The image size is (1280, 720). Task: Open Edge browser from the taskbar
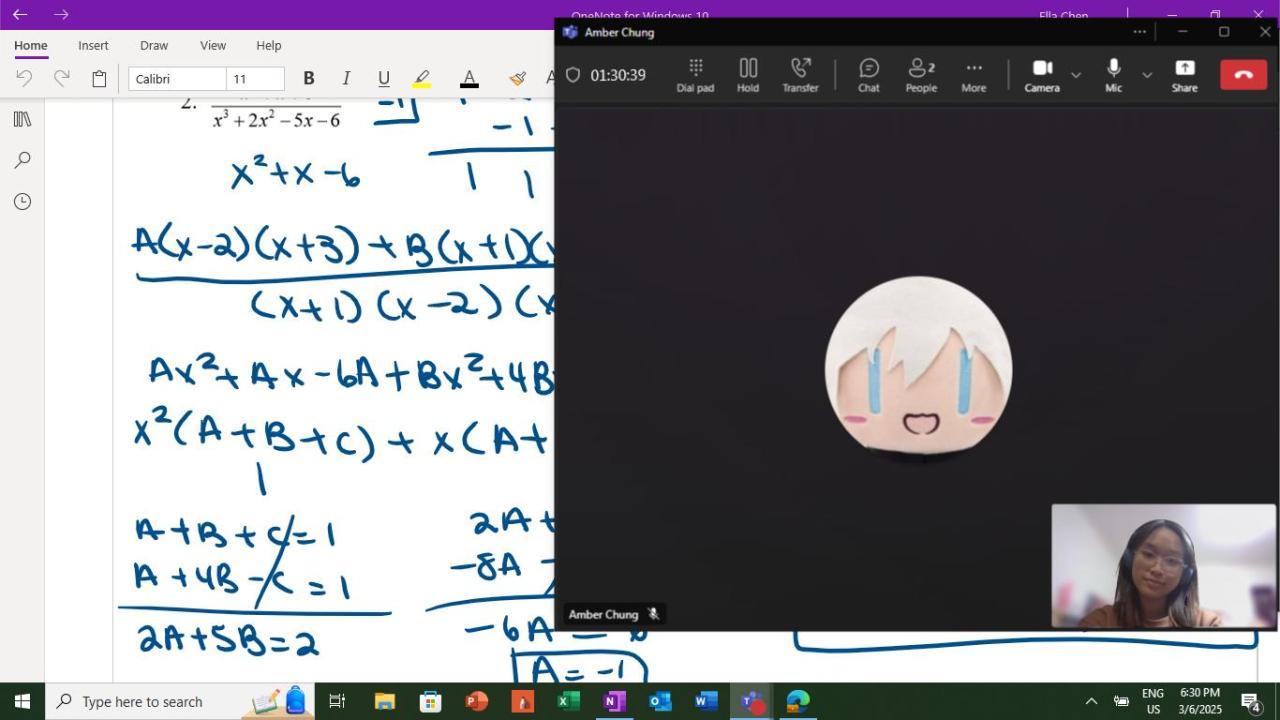click(x=798, y=701)
